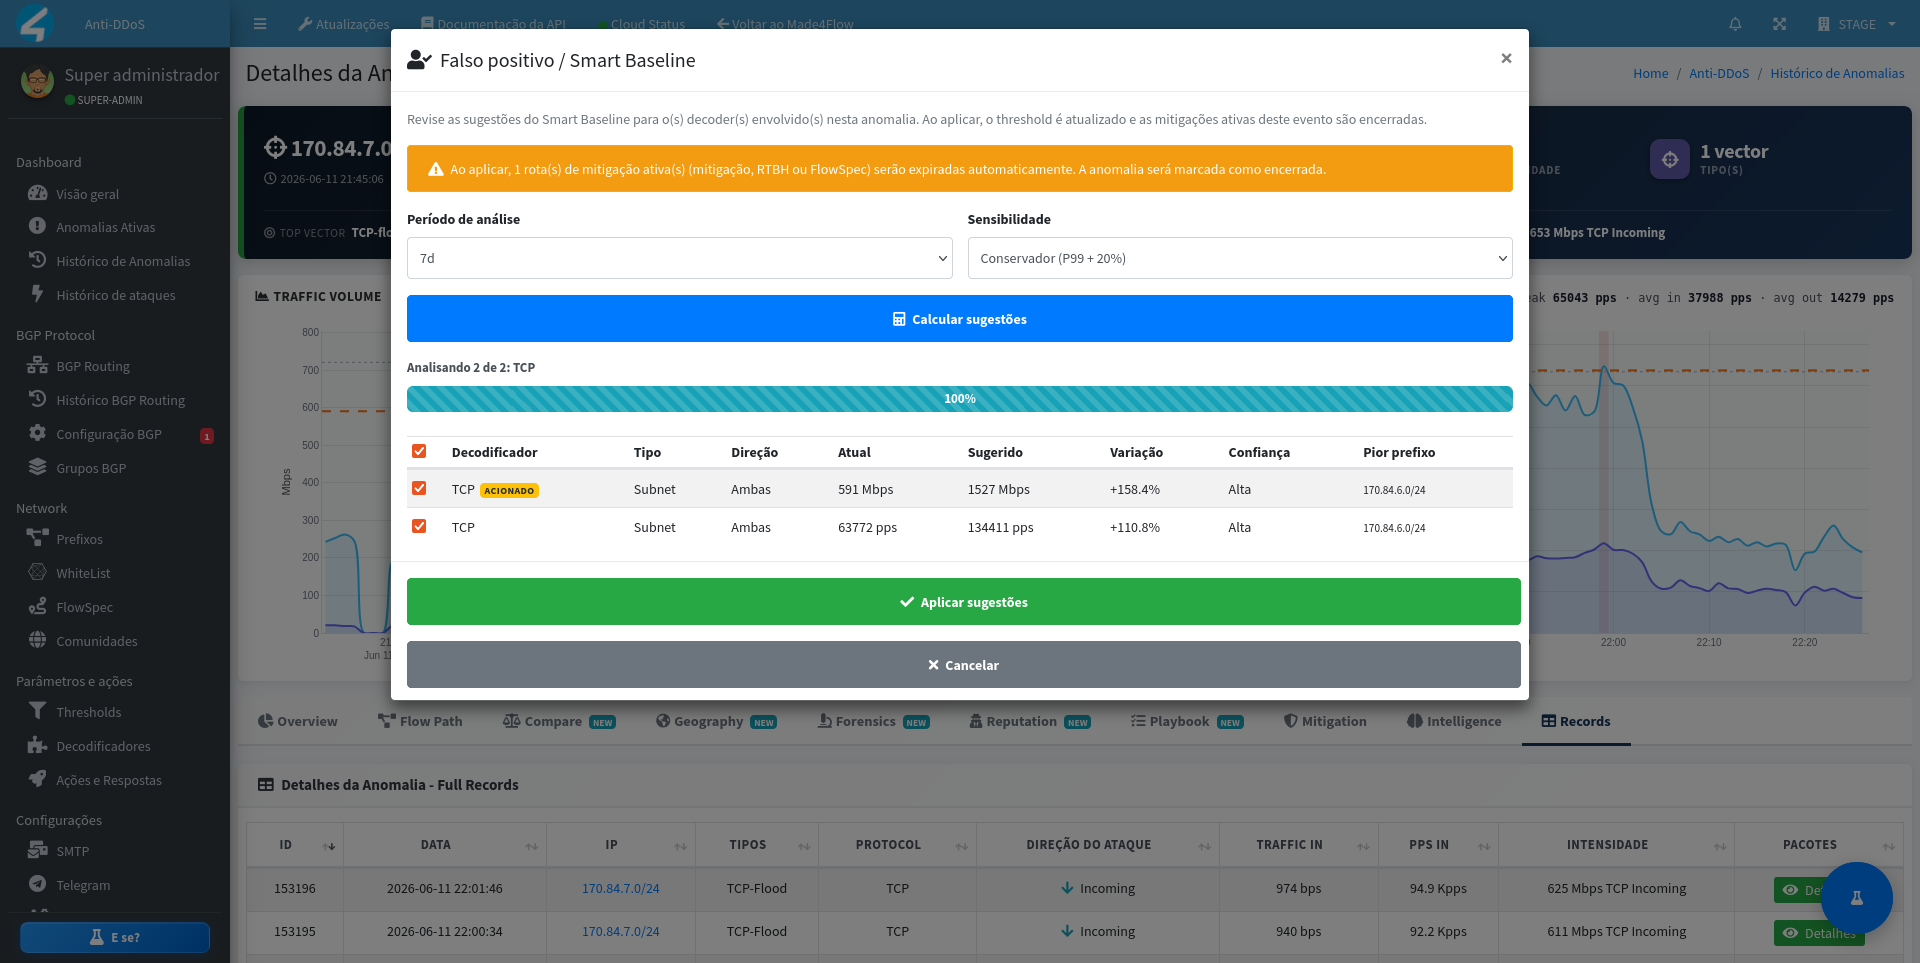1920x963 pixels.
Task: Open SMTP mail icon
Action: tap(37, 850)
